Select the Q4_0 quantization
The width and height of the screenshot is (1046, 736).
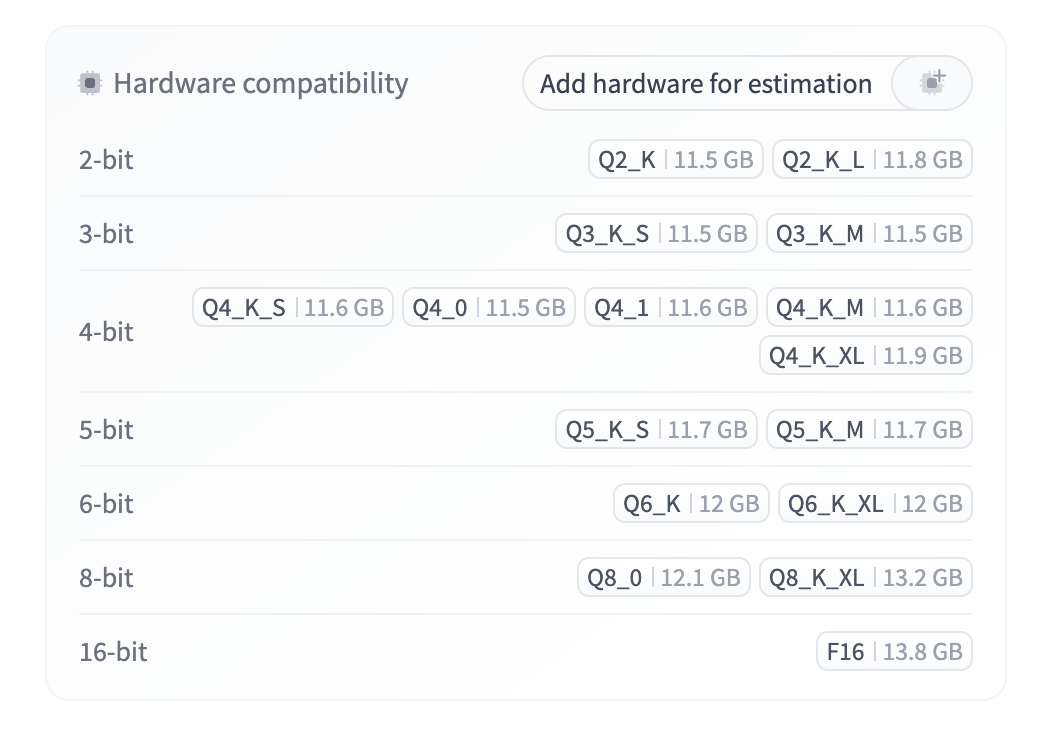[489, 308]
